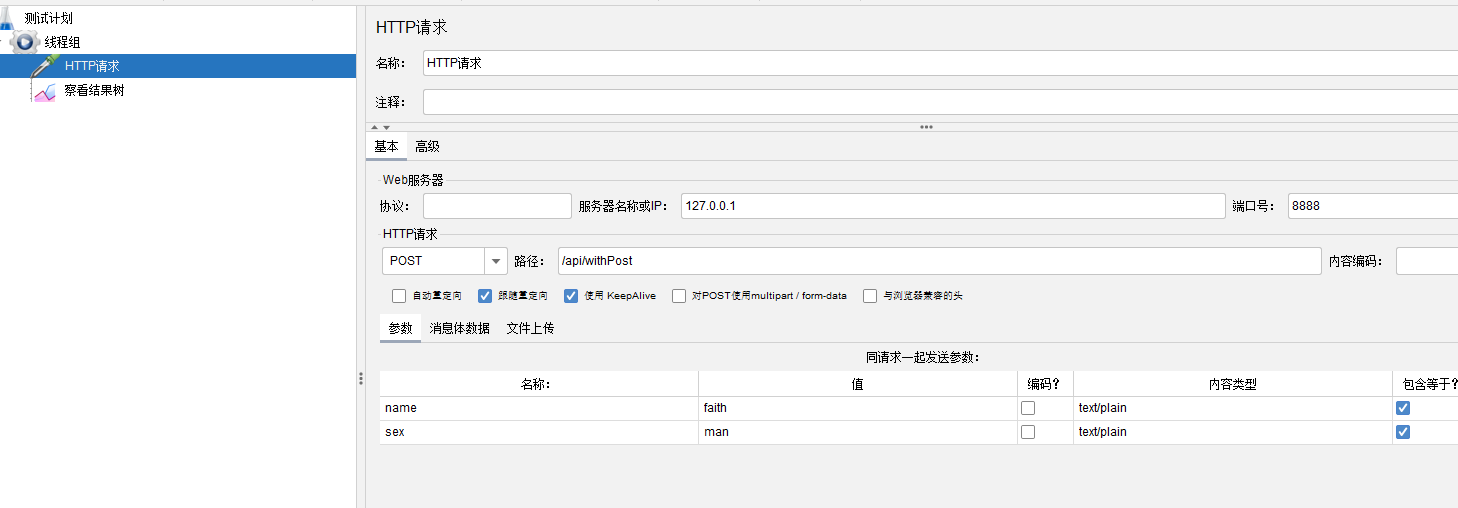This screenshot has height=508, width=1458.
Task: Select 察看结果树 tree node
Action: [x=94, y=90]
